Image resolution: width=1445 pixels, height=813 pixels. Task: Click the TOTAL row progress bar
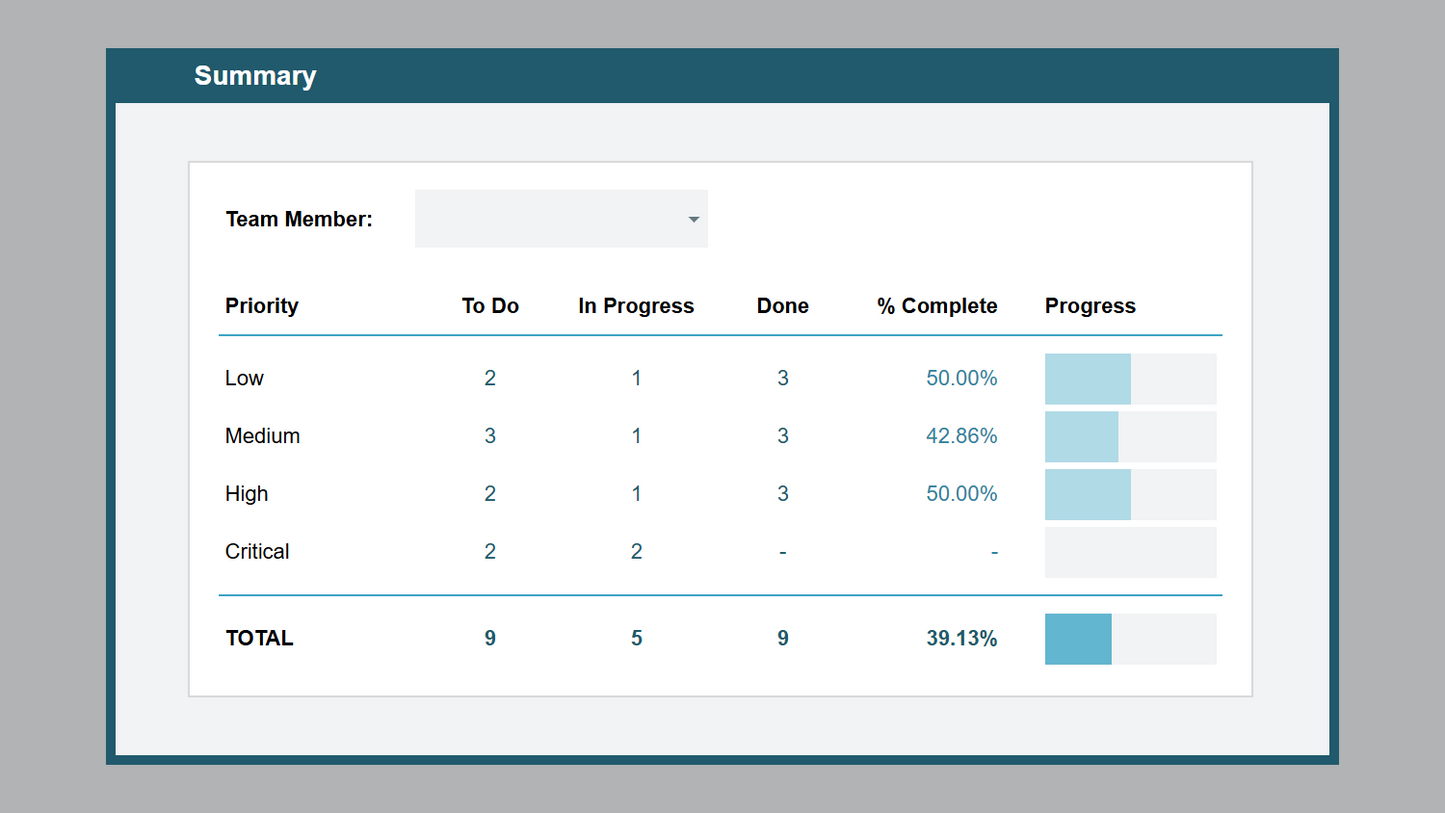click(1130, 639)
